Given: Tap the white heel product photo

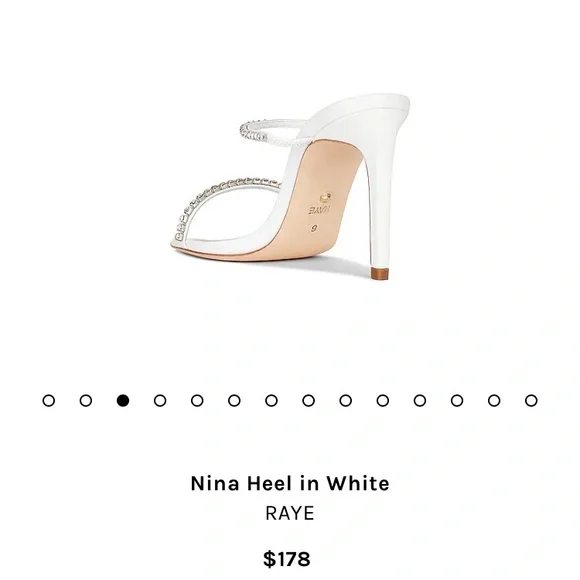Looking at the screenshot, I should (x=290, y=187).
